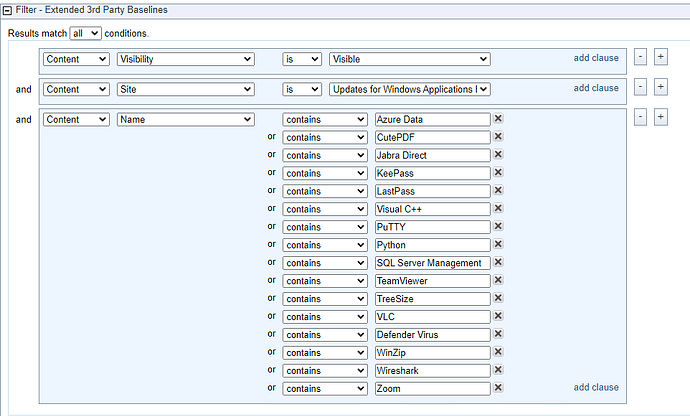The width and height of the screenshot is (690, 416).
Task: Remove the Defender Virus clause
Action: click(498, 334)
